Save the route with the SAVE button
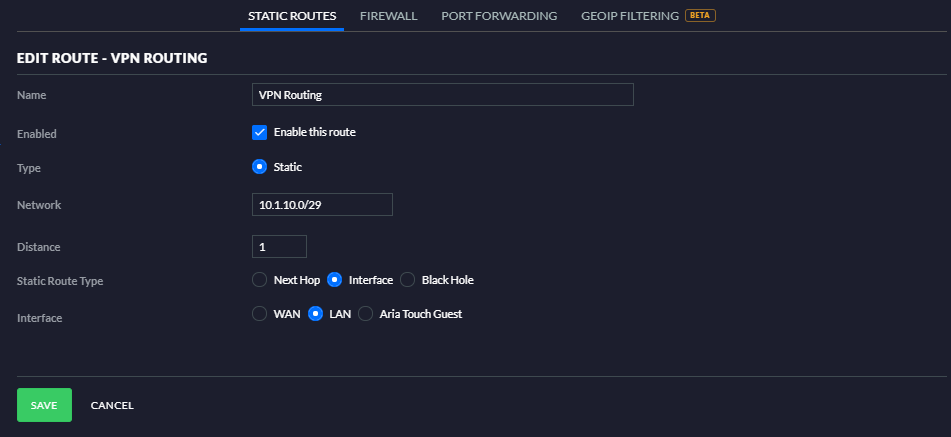 pos(44,405)
